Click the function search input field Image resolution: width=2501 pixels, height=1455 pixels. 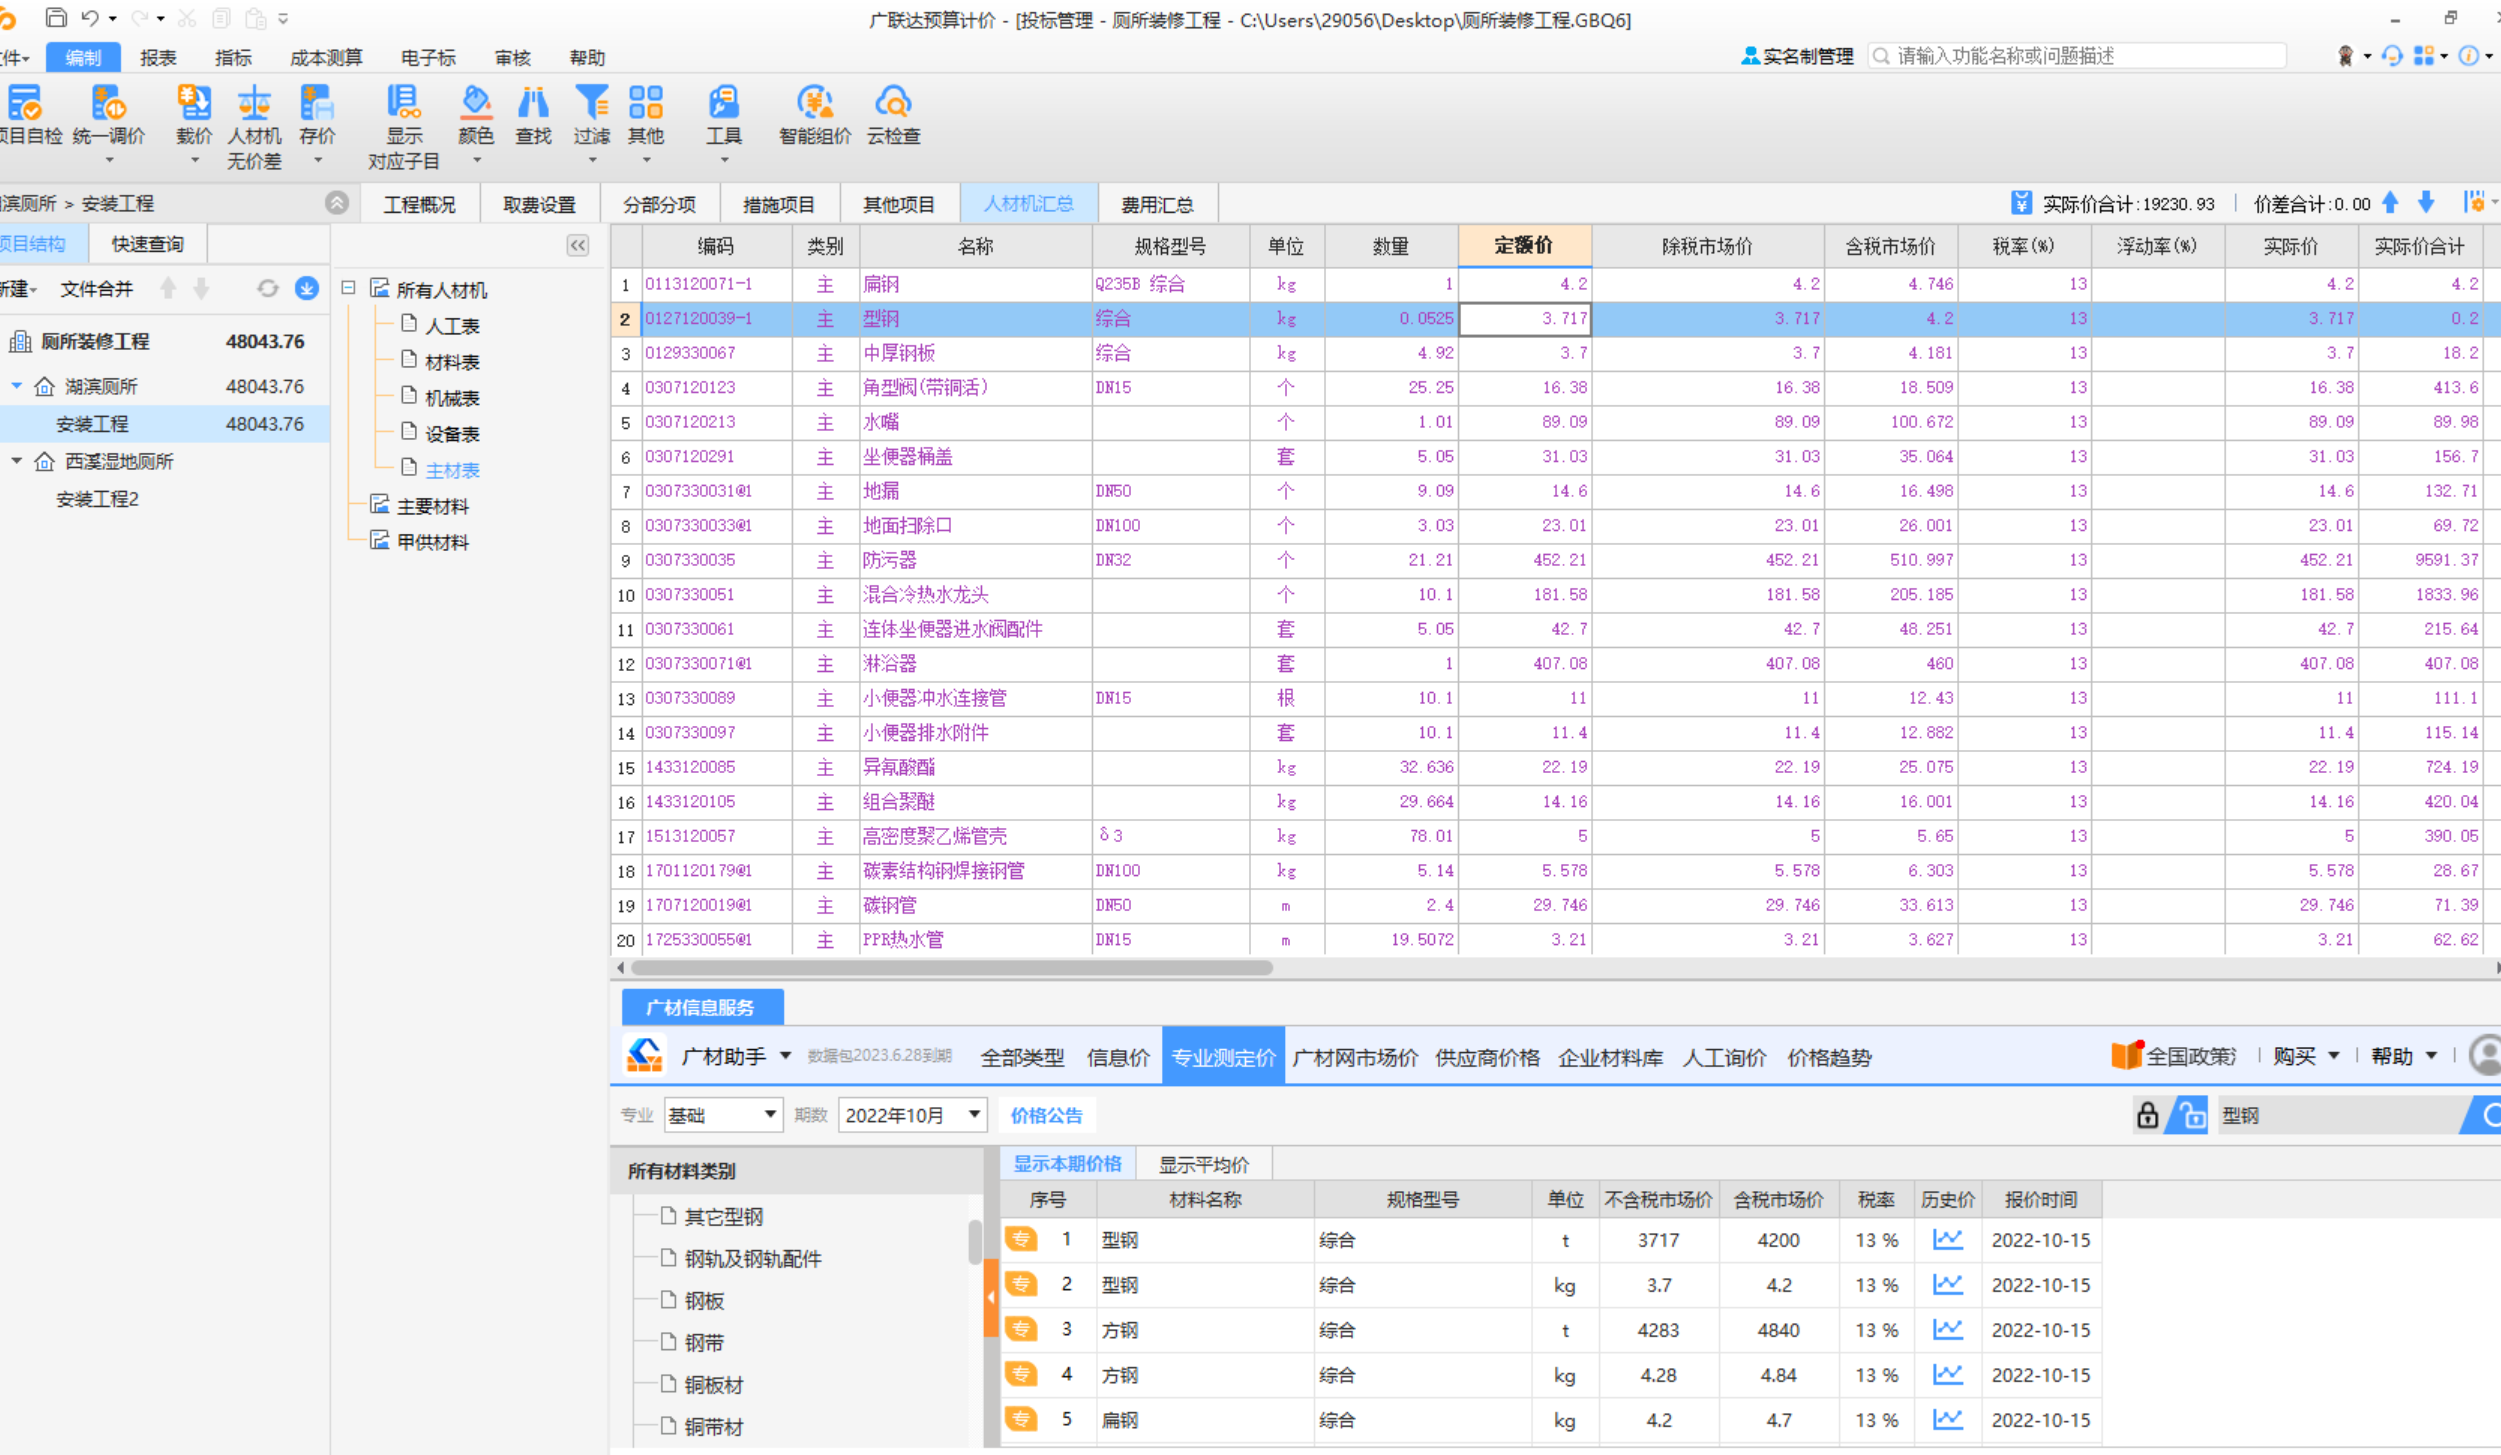[x=2077, y=56]
